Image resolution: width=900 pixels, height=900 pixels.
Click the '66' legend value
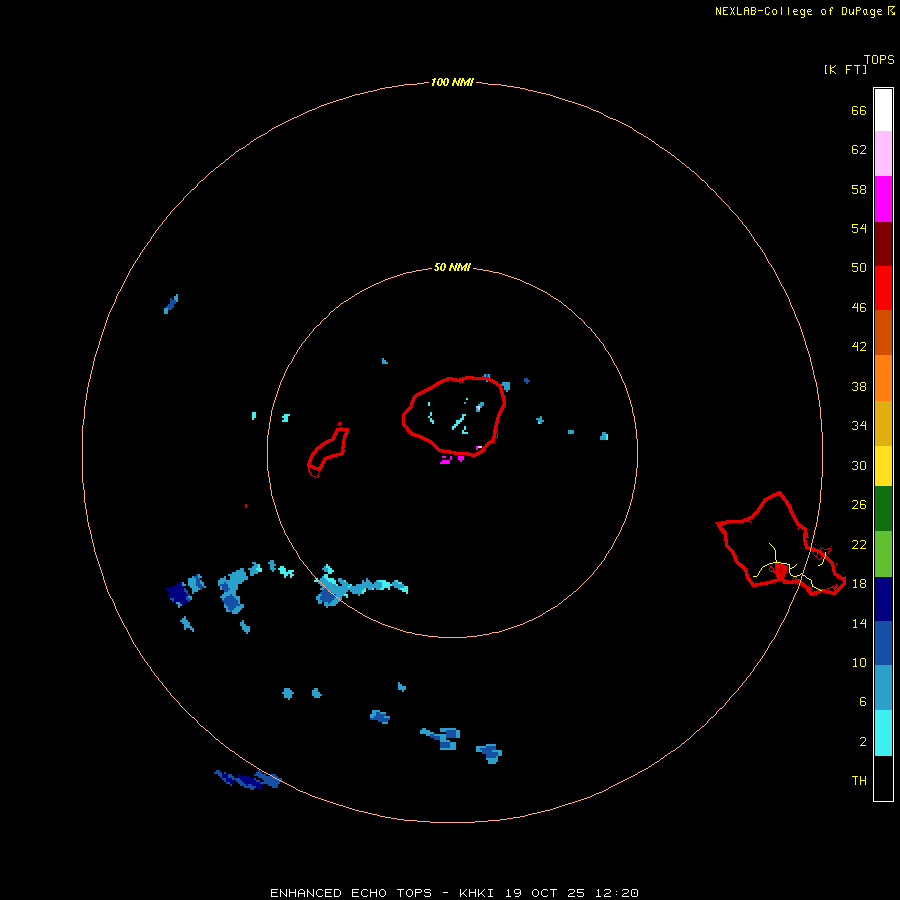click(x=859, y=110)
